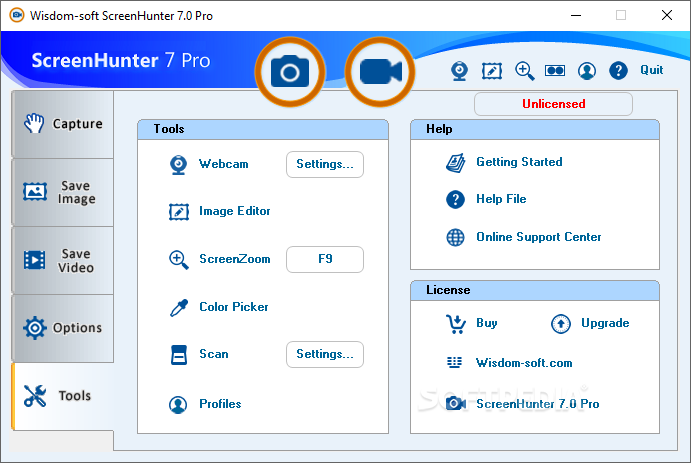
Task: Click the Buy shopping cart icon
Action: tap(456, 324)
